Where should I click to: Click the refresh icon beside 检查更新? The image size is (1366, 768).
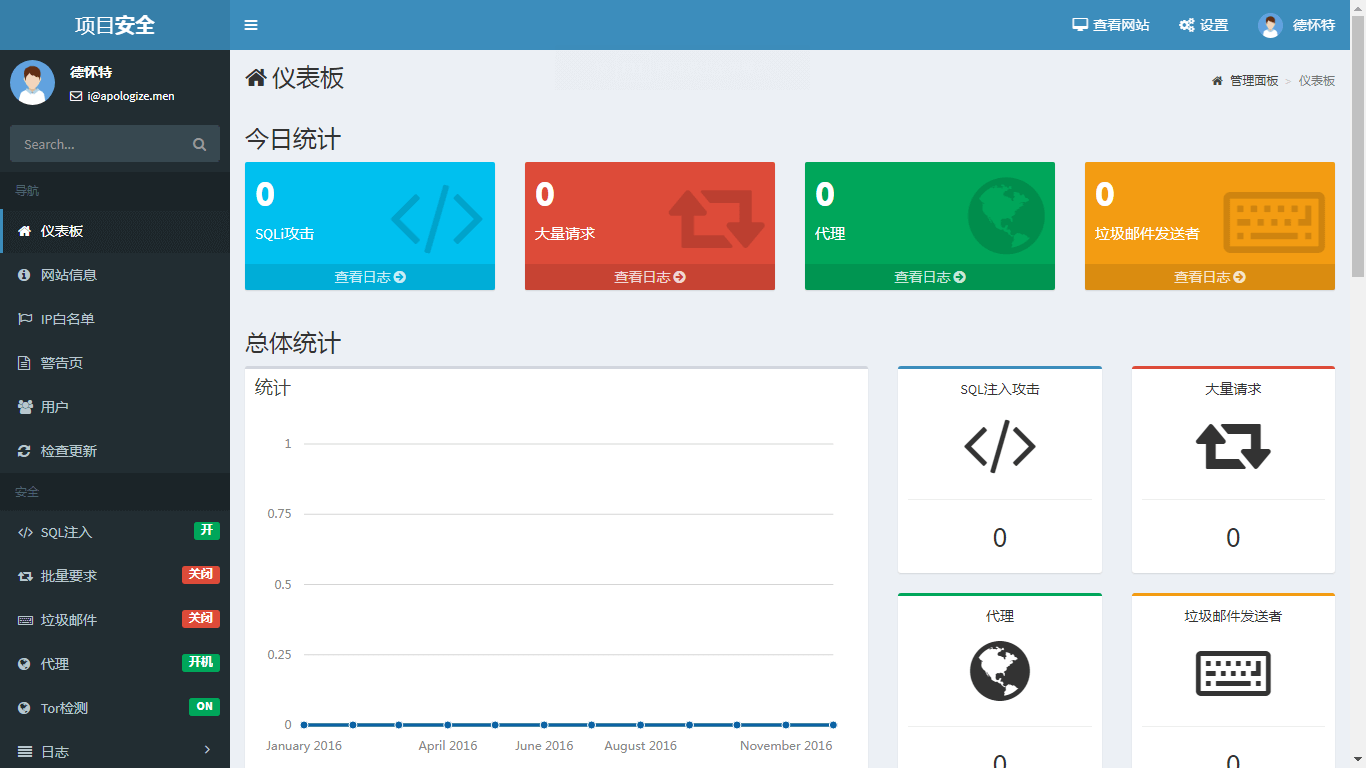pyautogui.click(x=24, y=451)
